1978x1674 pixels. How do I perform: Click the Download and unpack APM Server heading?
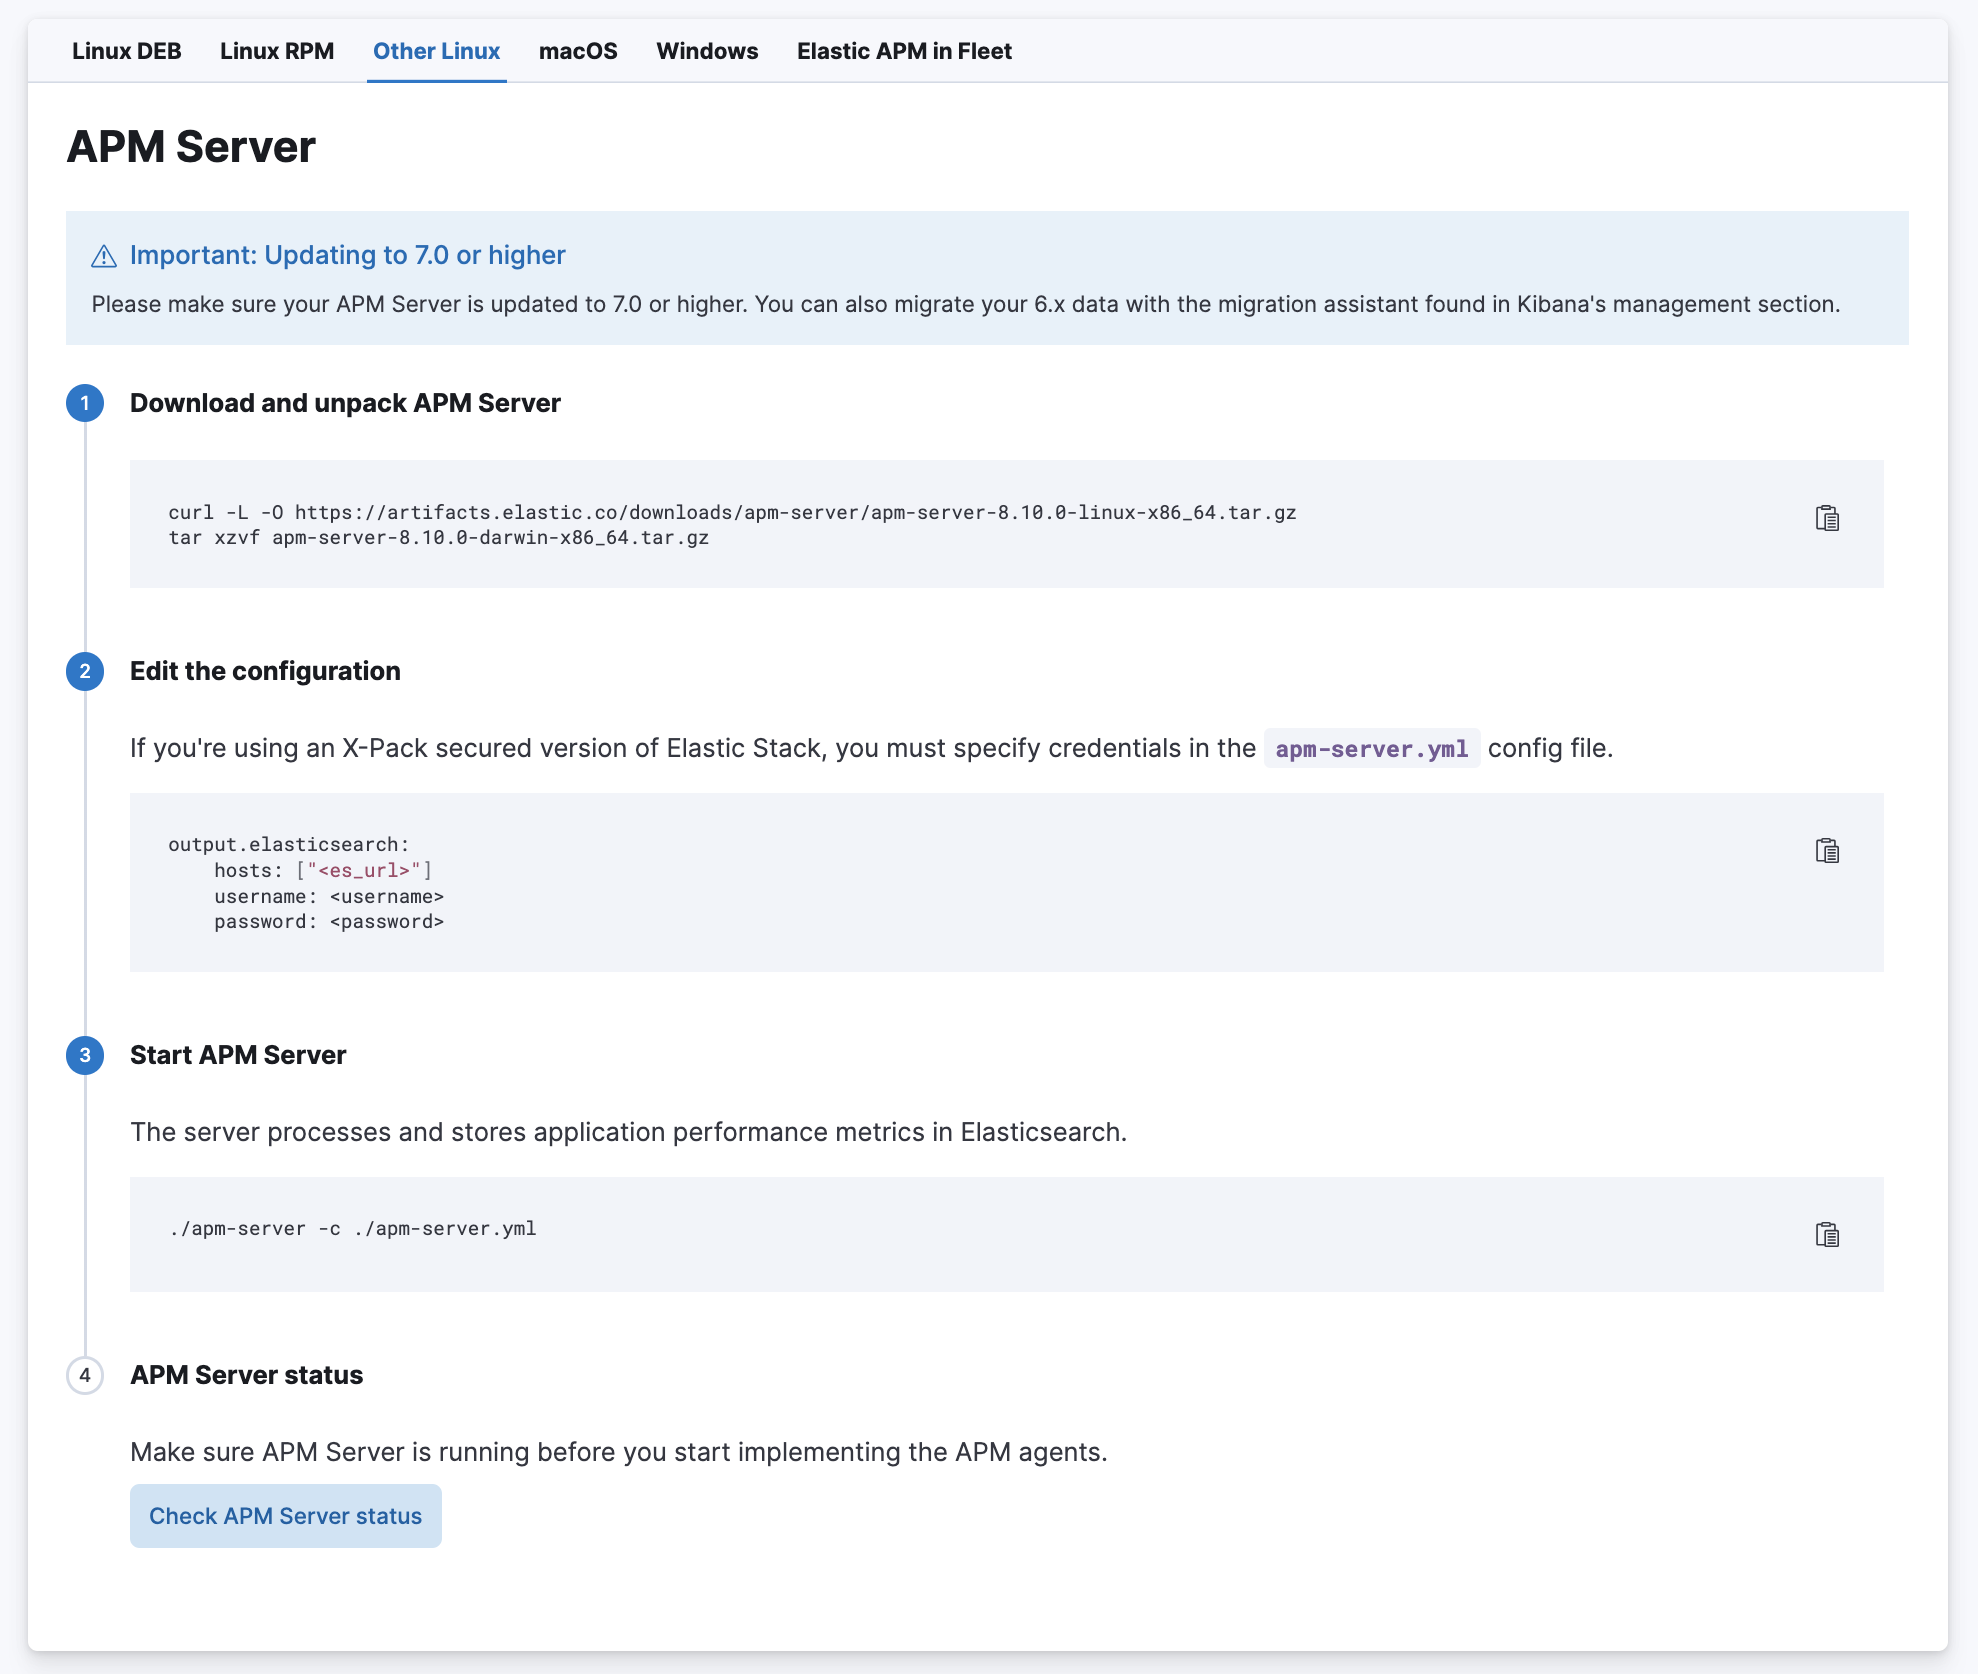(x=345, y=403)
